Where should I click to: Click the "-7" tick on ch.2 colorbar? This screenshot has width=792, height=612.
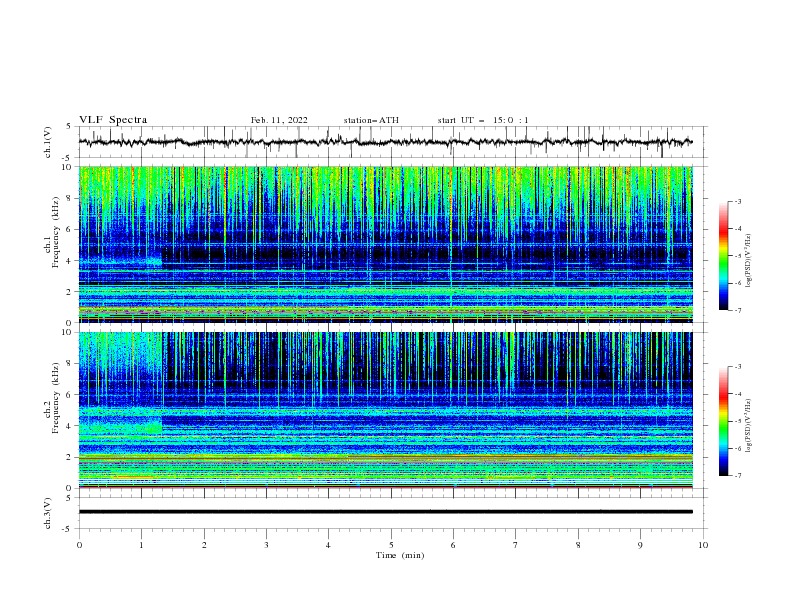coord(737,476)
